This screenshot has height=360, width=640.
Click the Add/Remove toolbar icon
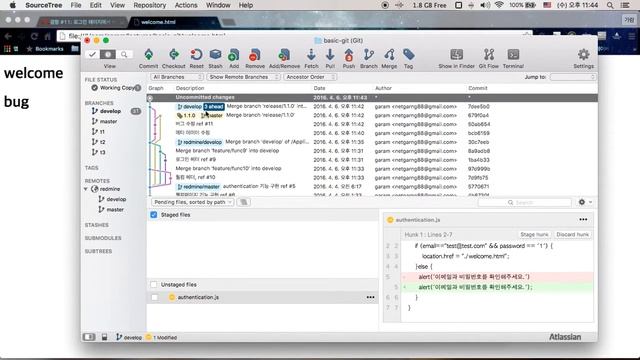284,55
